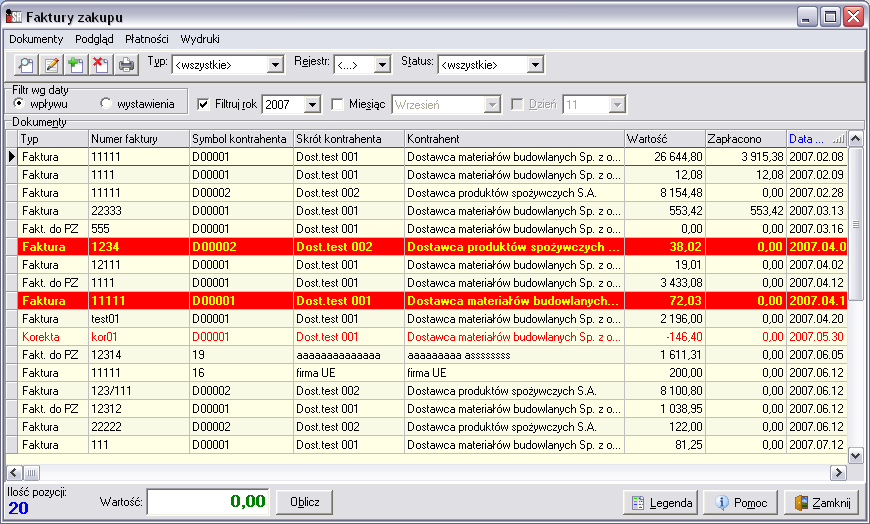Click vertical scrollbar up arrow
870x524 pixels.
[856, 138]
